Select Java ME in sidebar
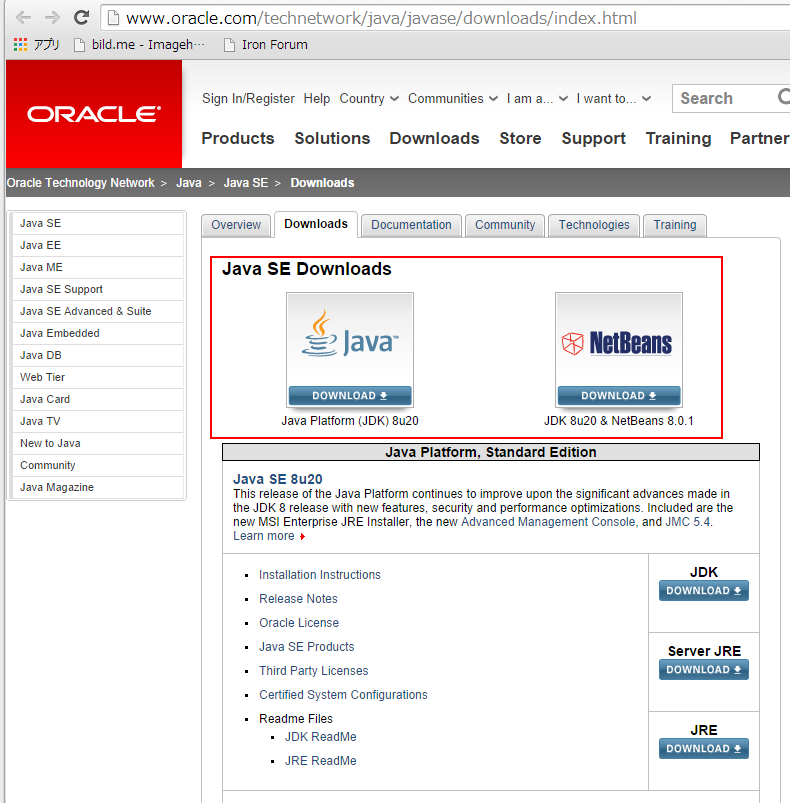The height and width of the screenshot is (803, 790). [x=97, y=267]
